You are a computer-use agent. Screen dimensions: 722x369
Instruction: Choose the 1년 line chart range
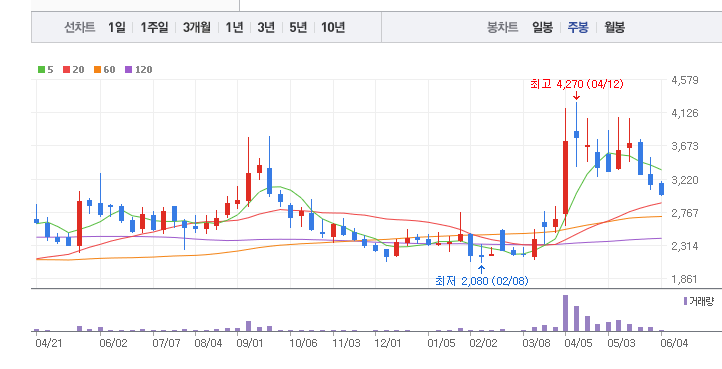coord(234,28)
